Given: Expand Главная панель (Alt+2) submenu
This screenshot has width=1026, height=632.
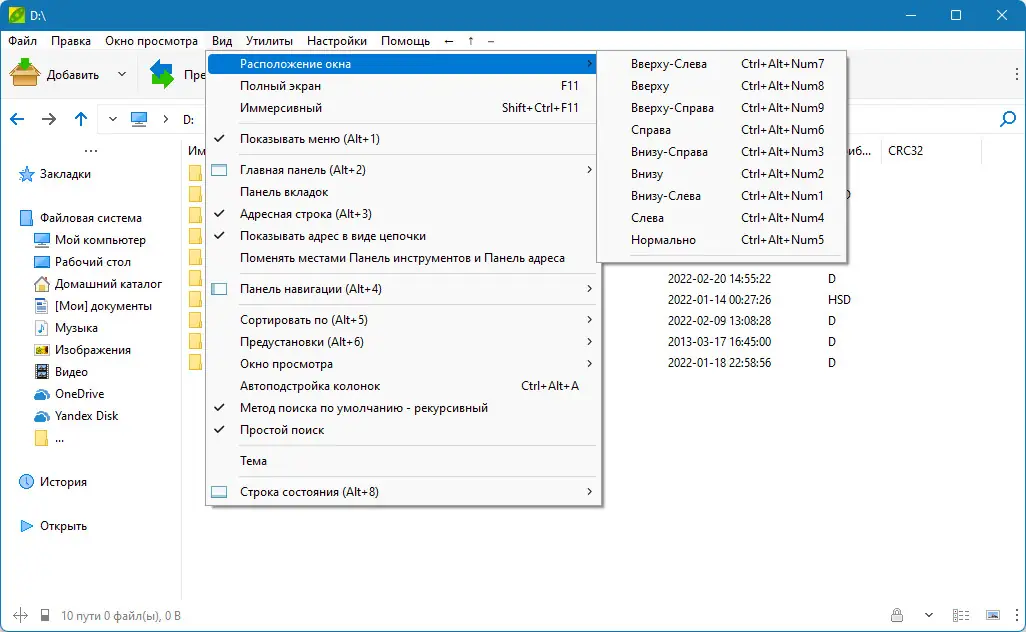Looking at the screenshot, I should 402,170.
